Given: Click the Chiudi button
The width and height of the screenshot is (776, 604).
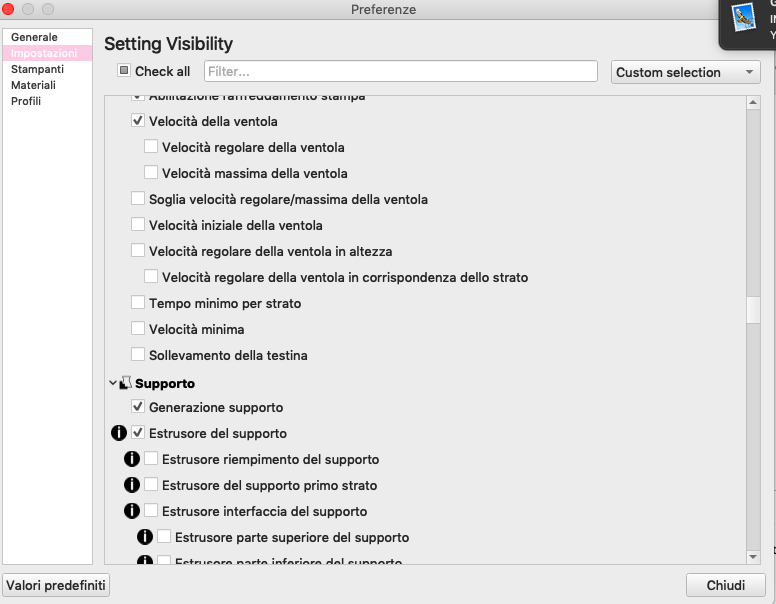Looking at the screenshot, I should (725, 585).
